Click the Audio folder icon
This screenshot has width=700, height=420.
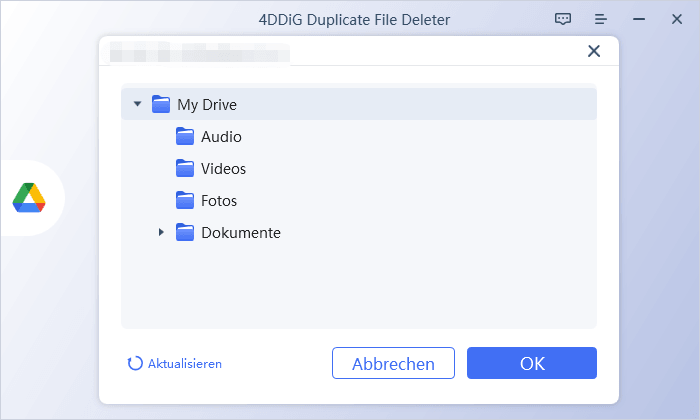coord(184,137)
